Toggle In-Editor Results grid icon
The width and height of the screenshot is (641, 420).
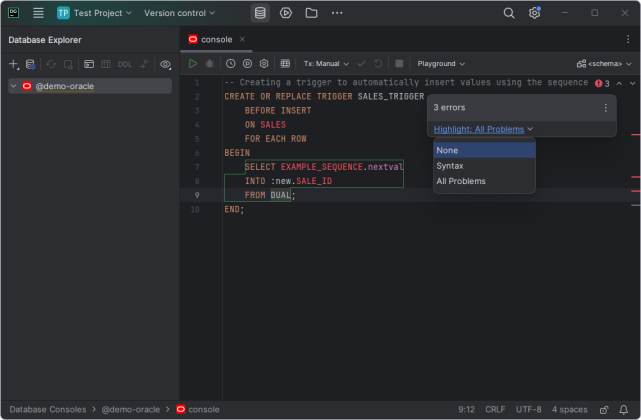(285, 63)
